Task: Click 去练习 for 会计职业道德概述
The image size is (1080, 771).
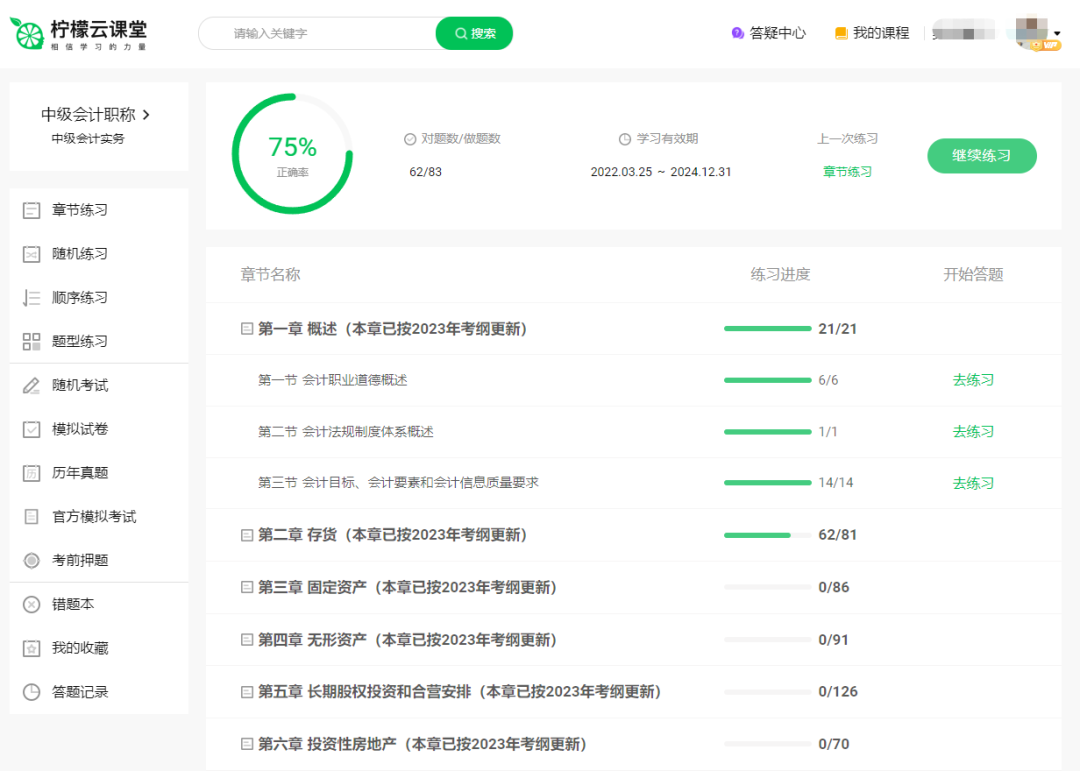Action: point(973,380)
